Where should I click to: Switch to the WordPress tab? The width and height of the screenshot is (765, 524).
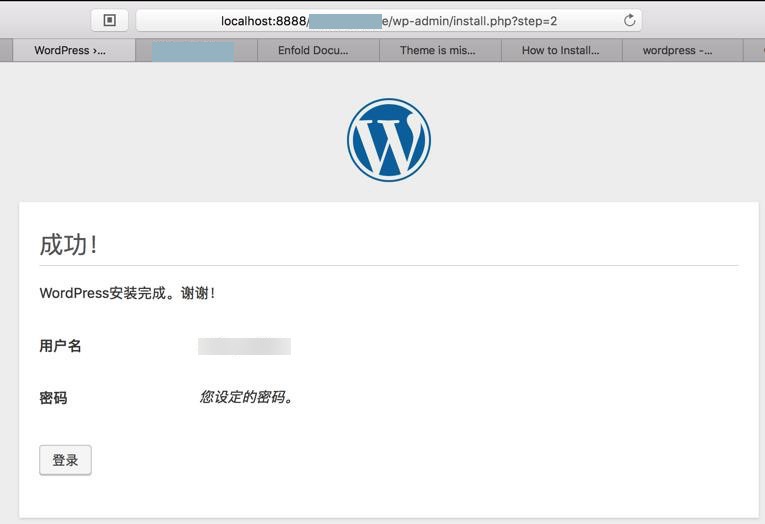coord(74,50)
